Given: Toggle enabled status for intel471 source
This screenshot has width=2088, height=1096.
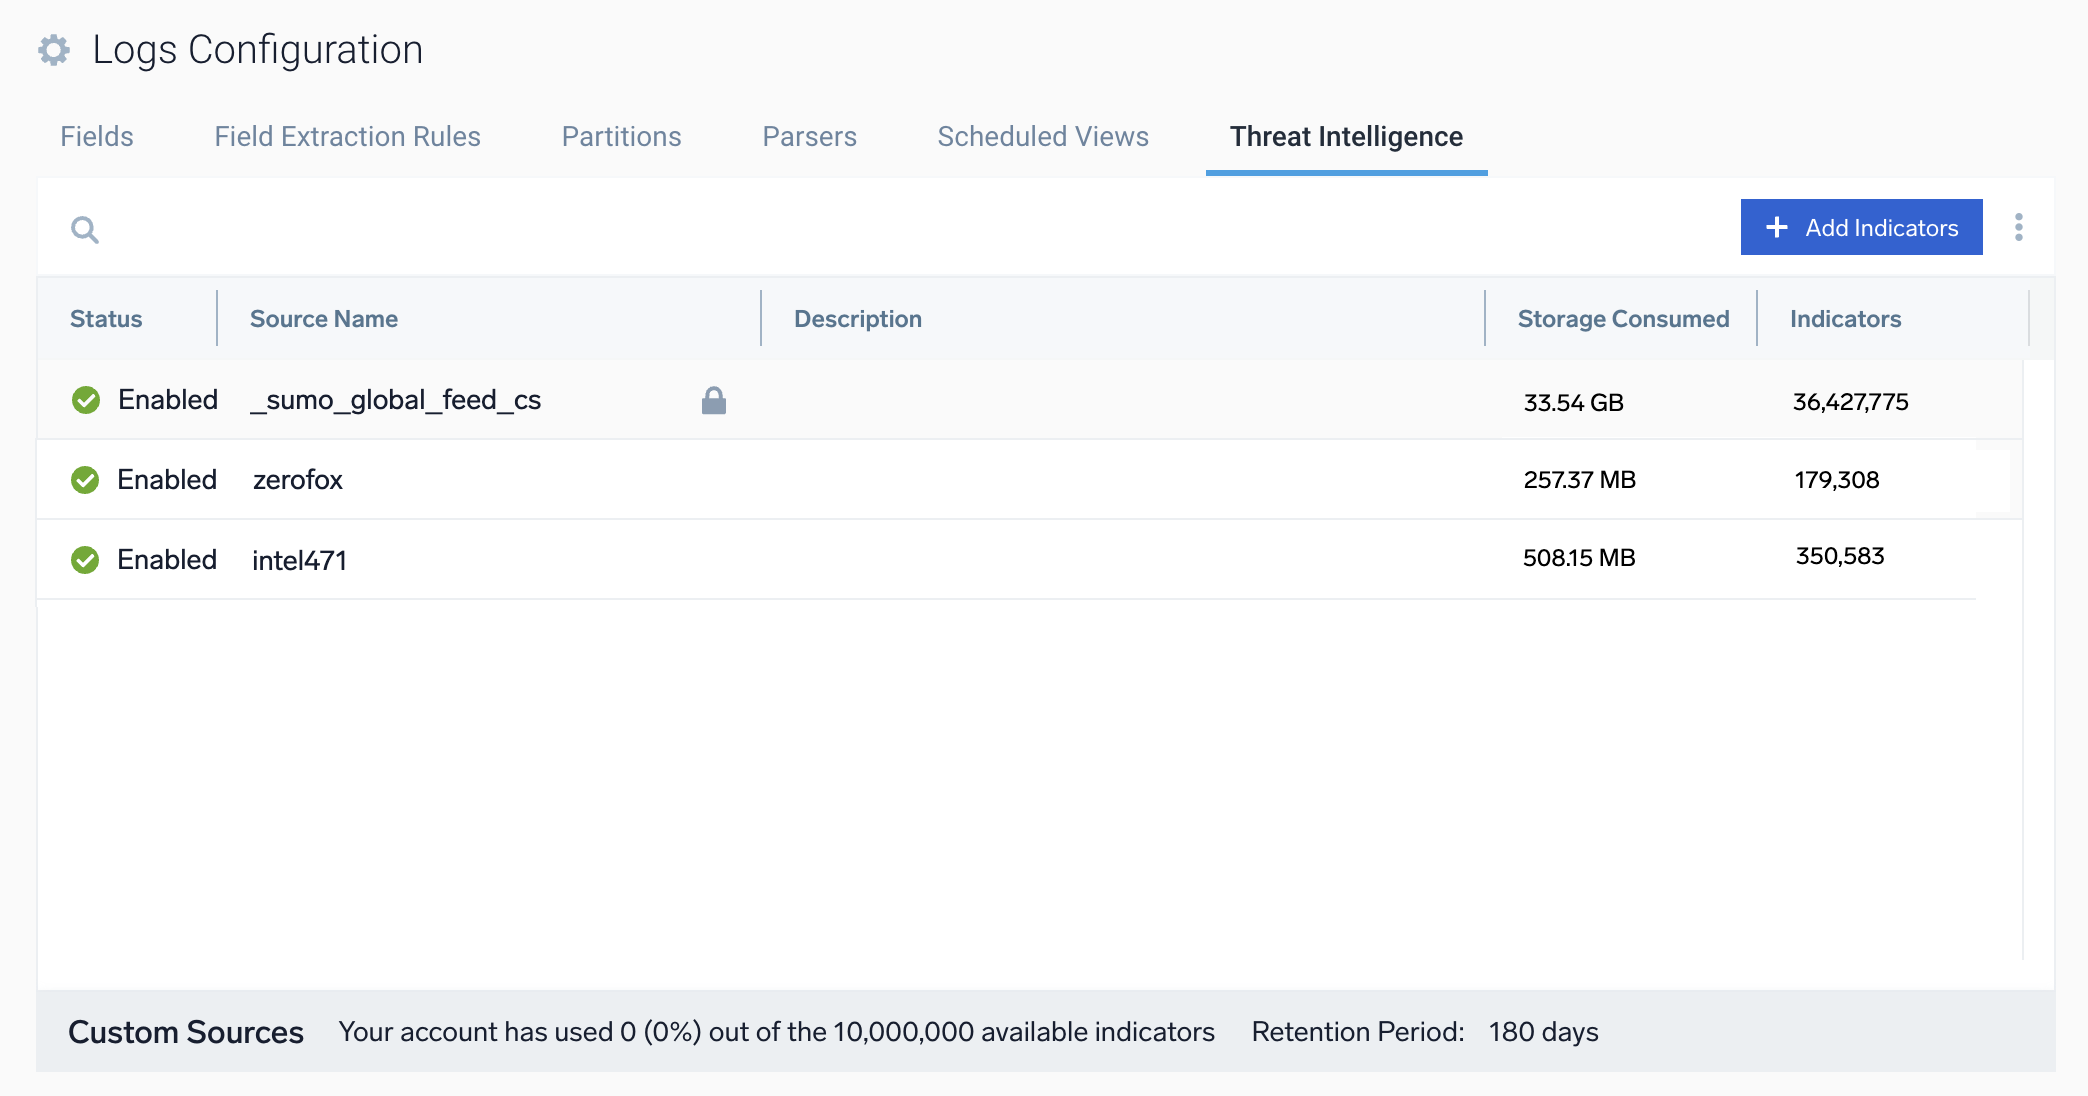Looking at the screenshot, I should [86, 559].
